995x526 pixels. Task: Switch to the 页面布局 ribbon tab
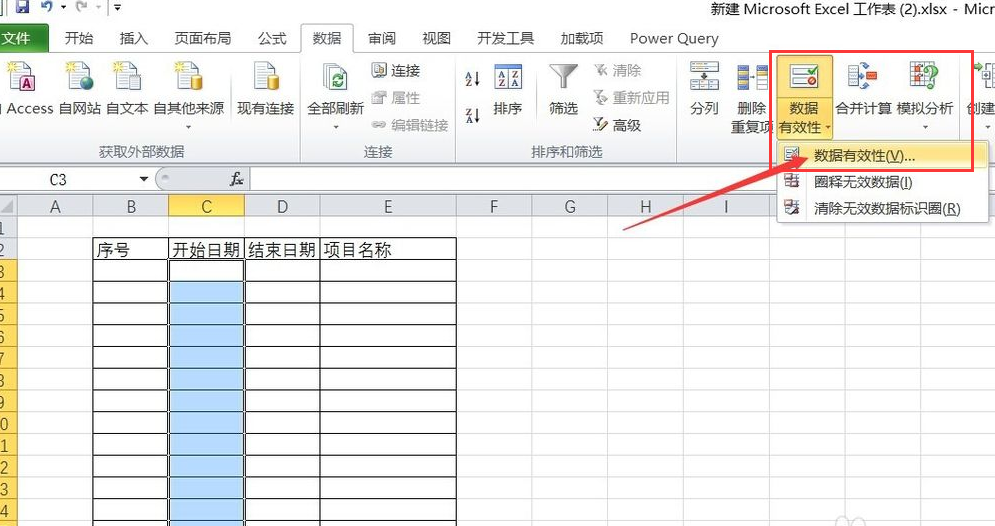202,39
